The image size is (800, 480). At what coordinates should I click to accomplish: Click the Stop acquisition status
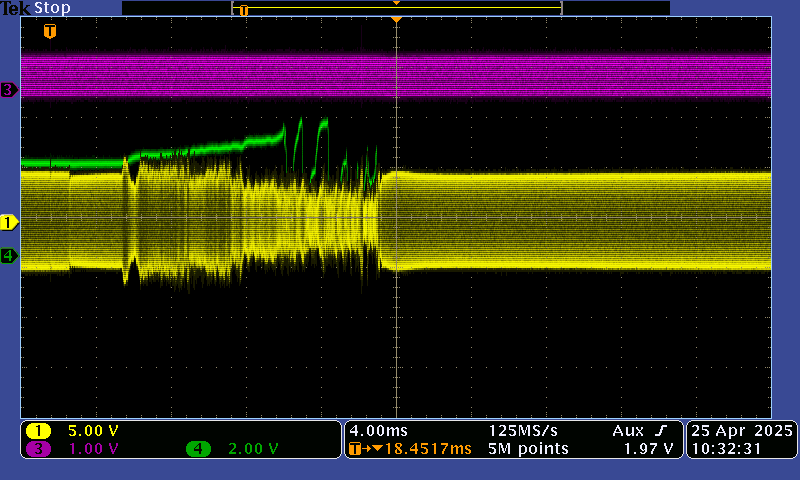53,8
